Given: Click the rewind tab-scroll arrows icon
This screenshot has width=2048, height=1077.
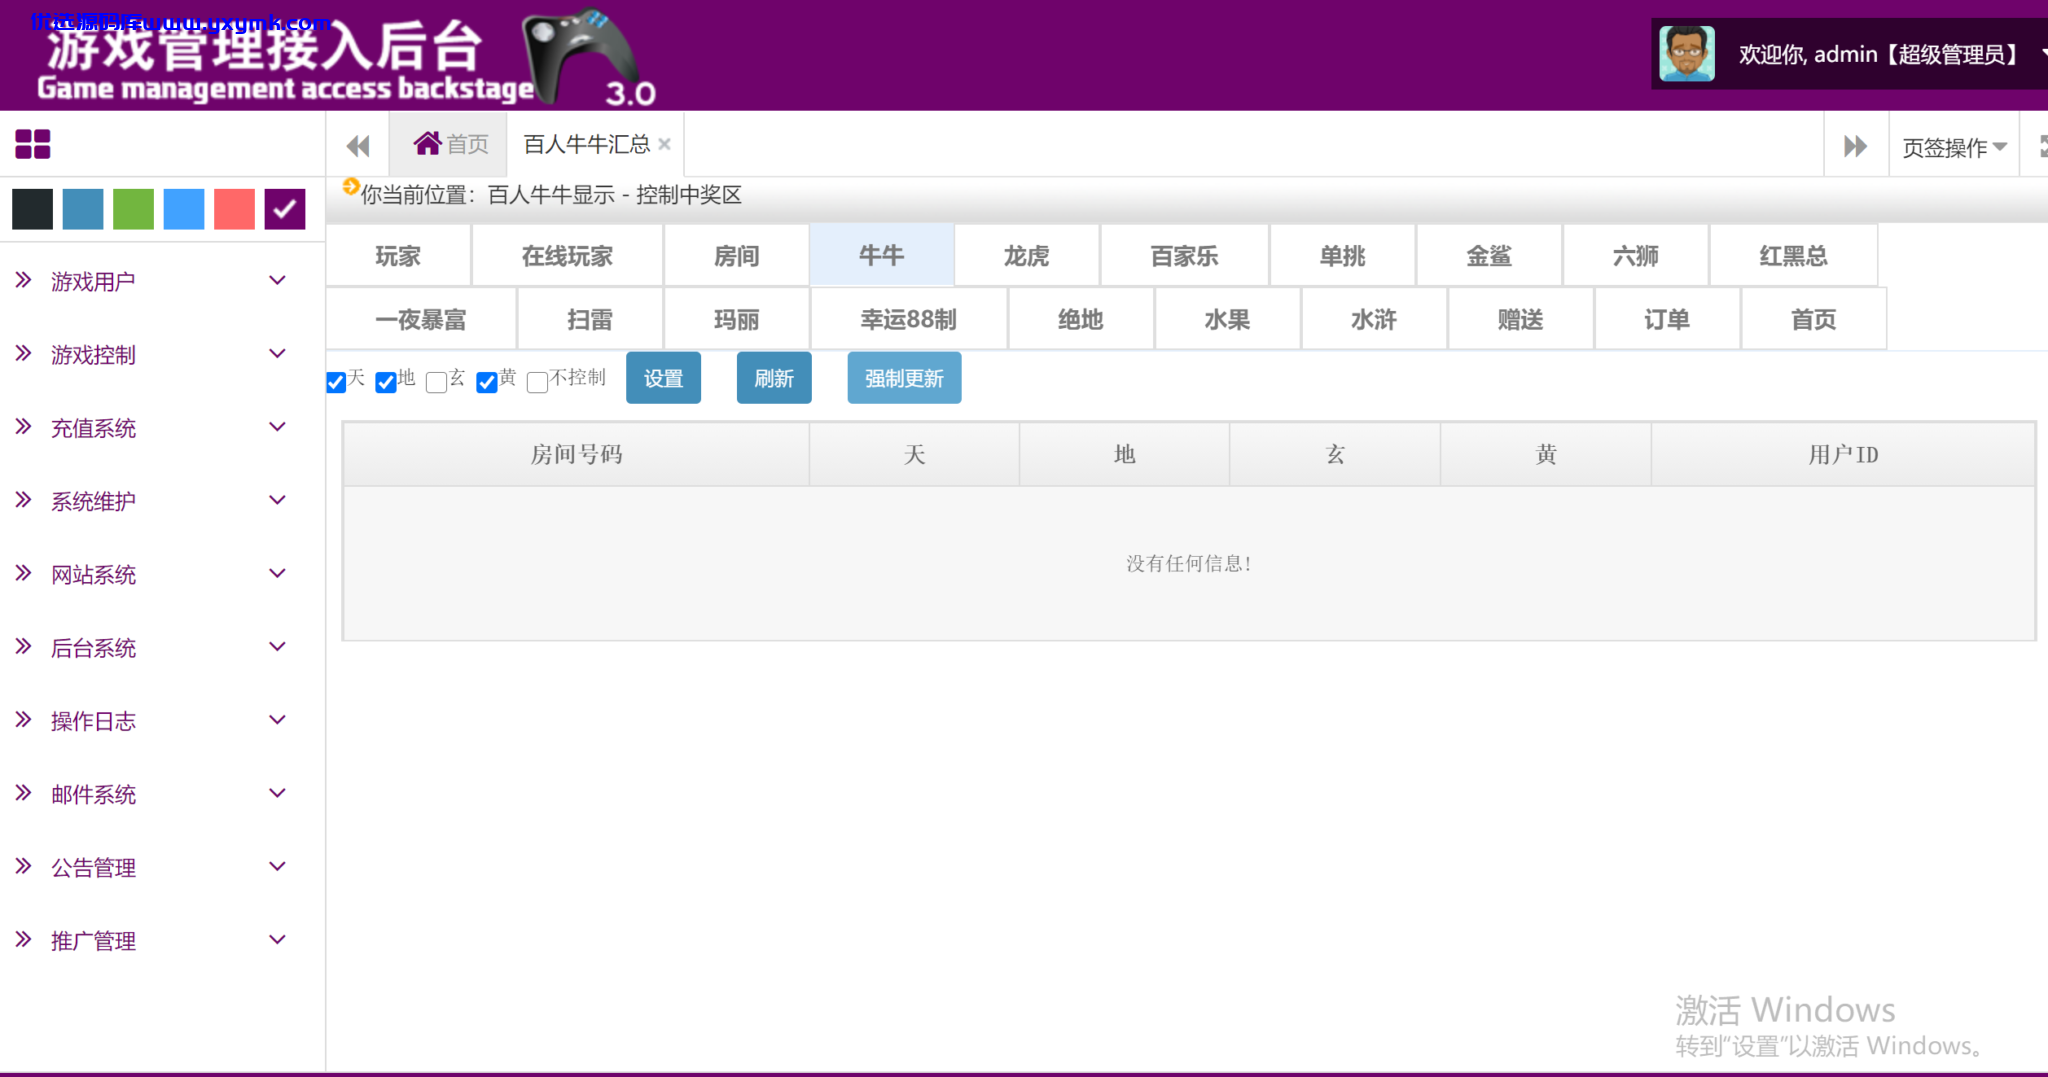Looking at the screenshot, I should 358,146.
